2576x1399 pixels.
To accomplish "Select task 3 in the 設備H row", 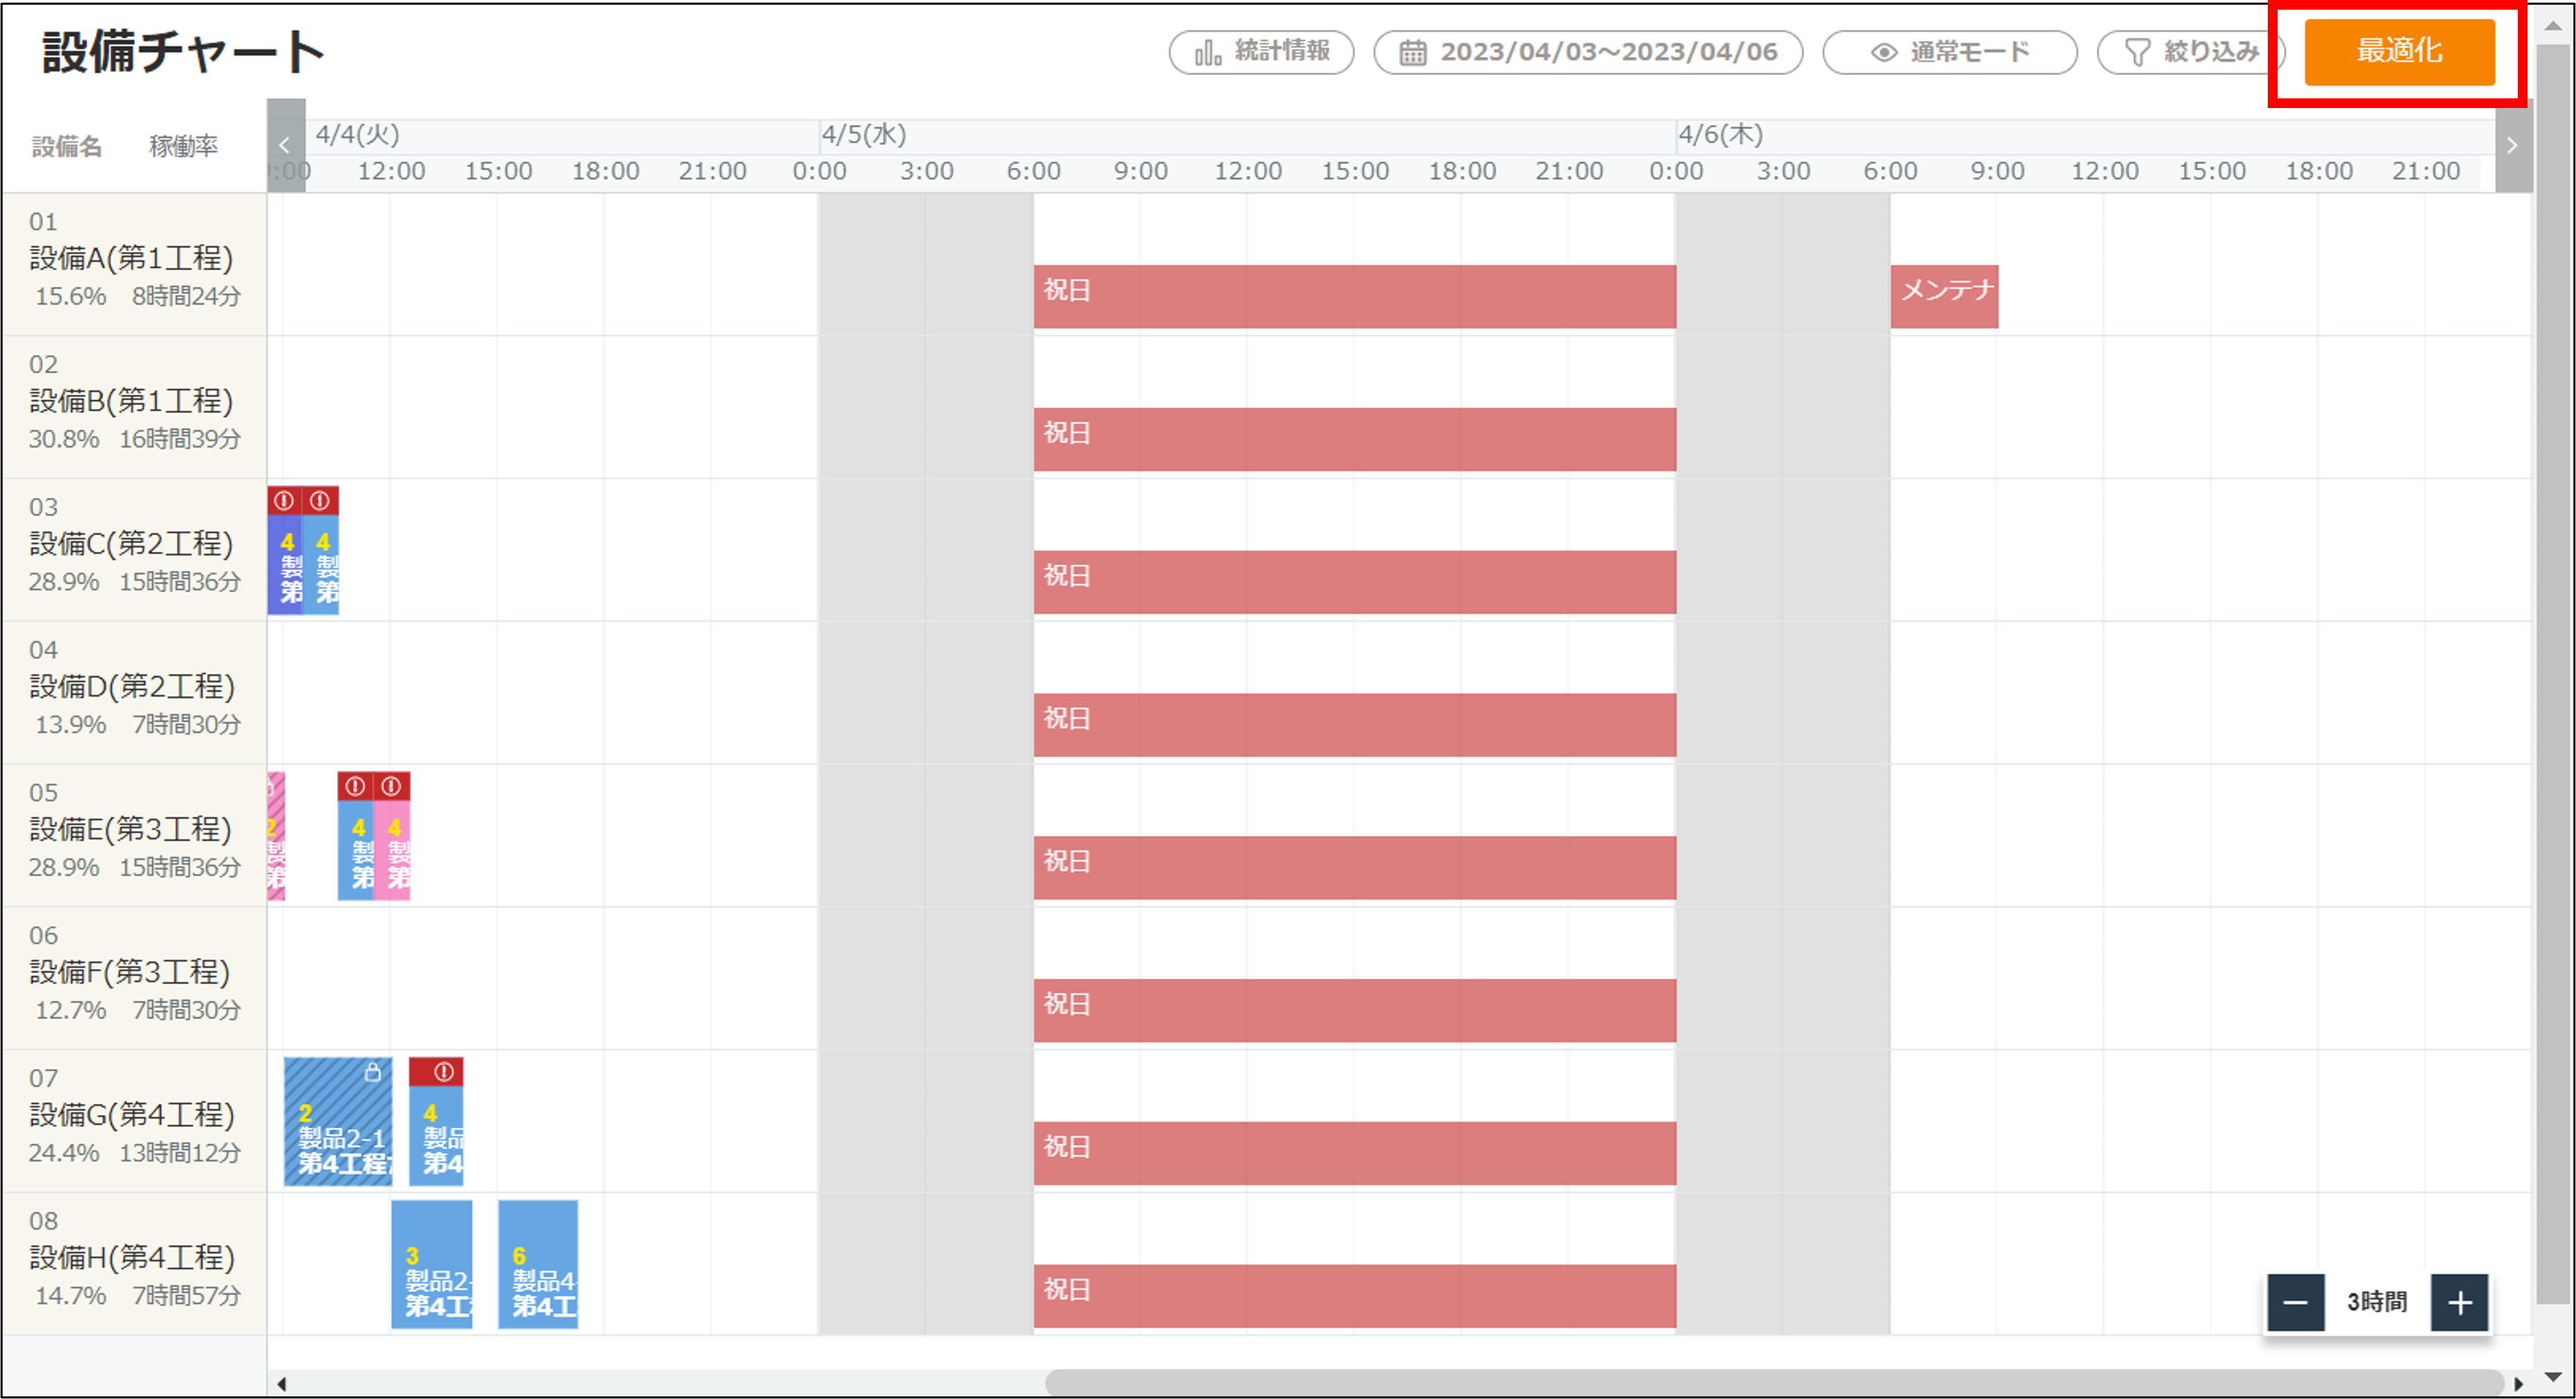I will click(432, 1265).
